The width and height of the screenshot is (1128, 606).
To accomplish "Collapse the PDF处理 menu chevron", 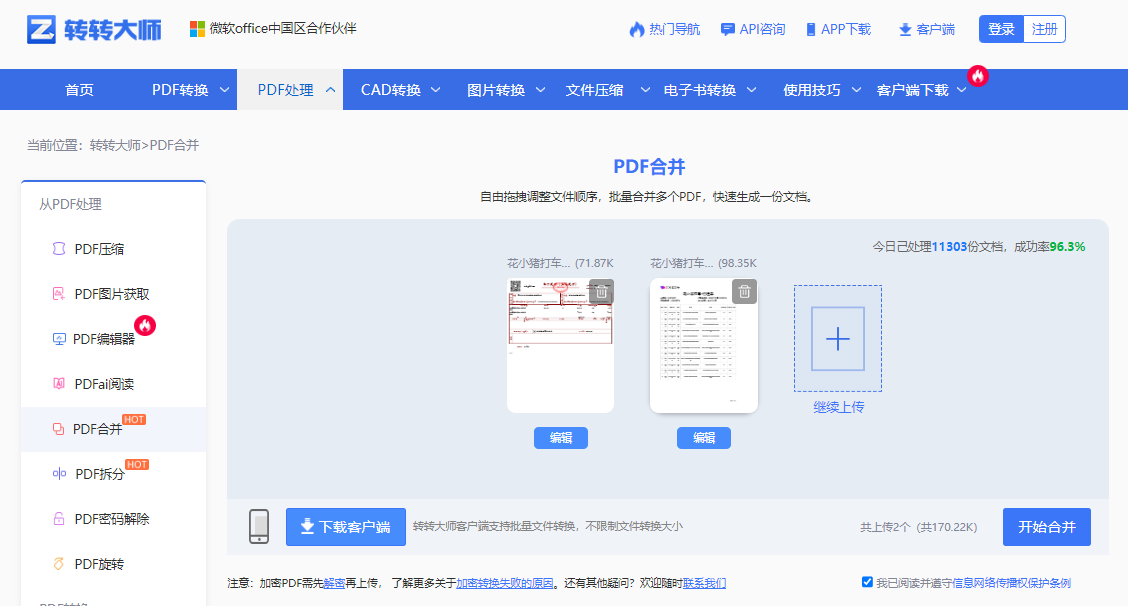I will click(x=330, y=90).
